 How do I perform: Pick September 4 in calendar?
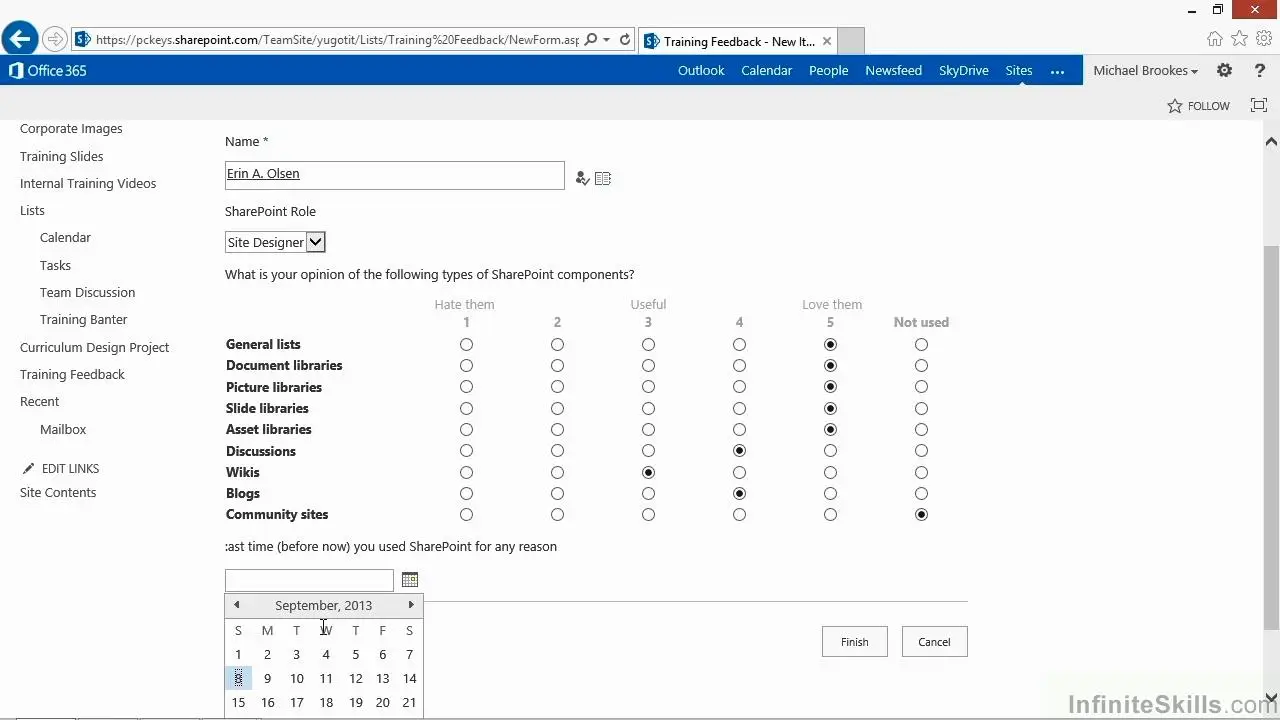pyautogui.click(x=325, y=654)
